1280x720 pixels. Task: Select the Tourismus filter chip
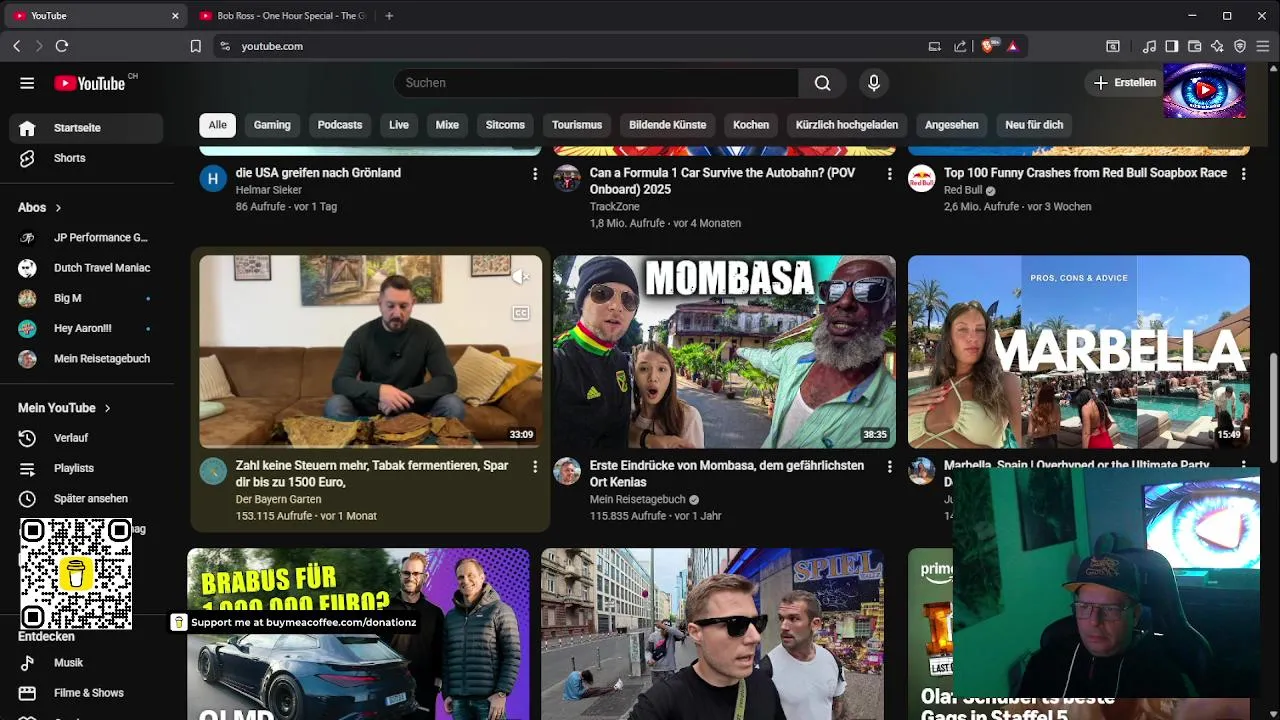coord(577,125)
